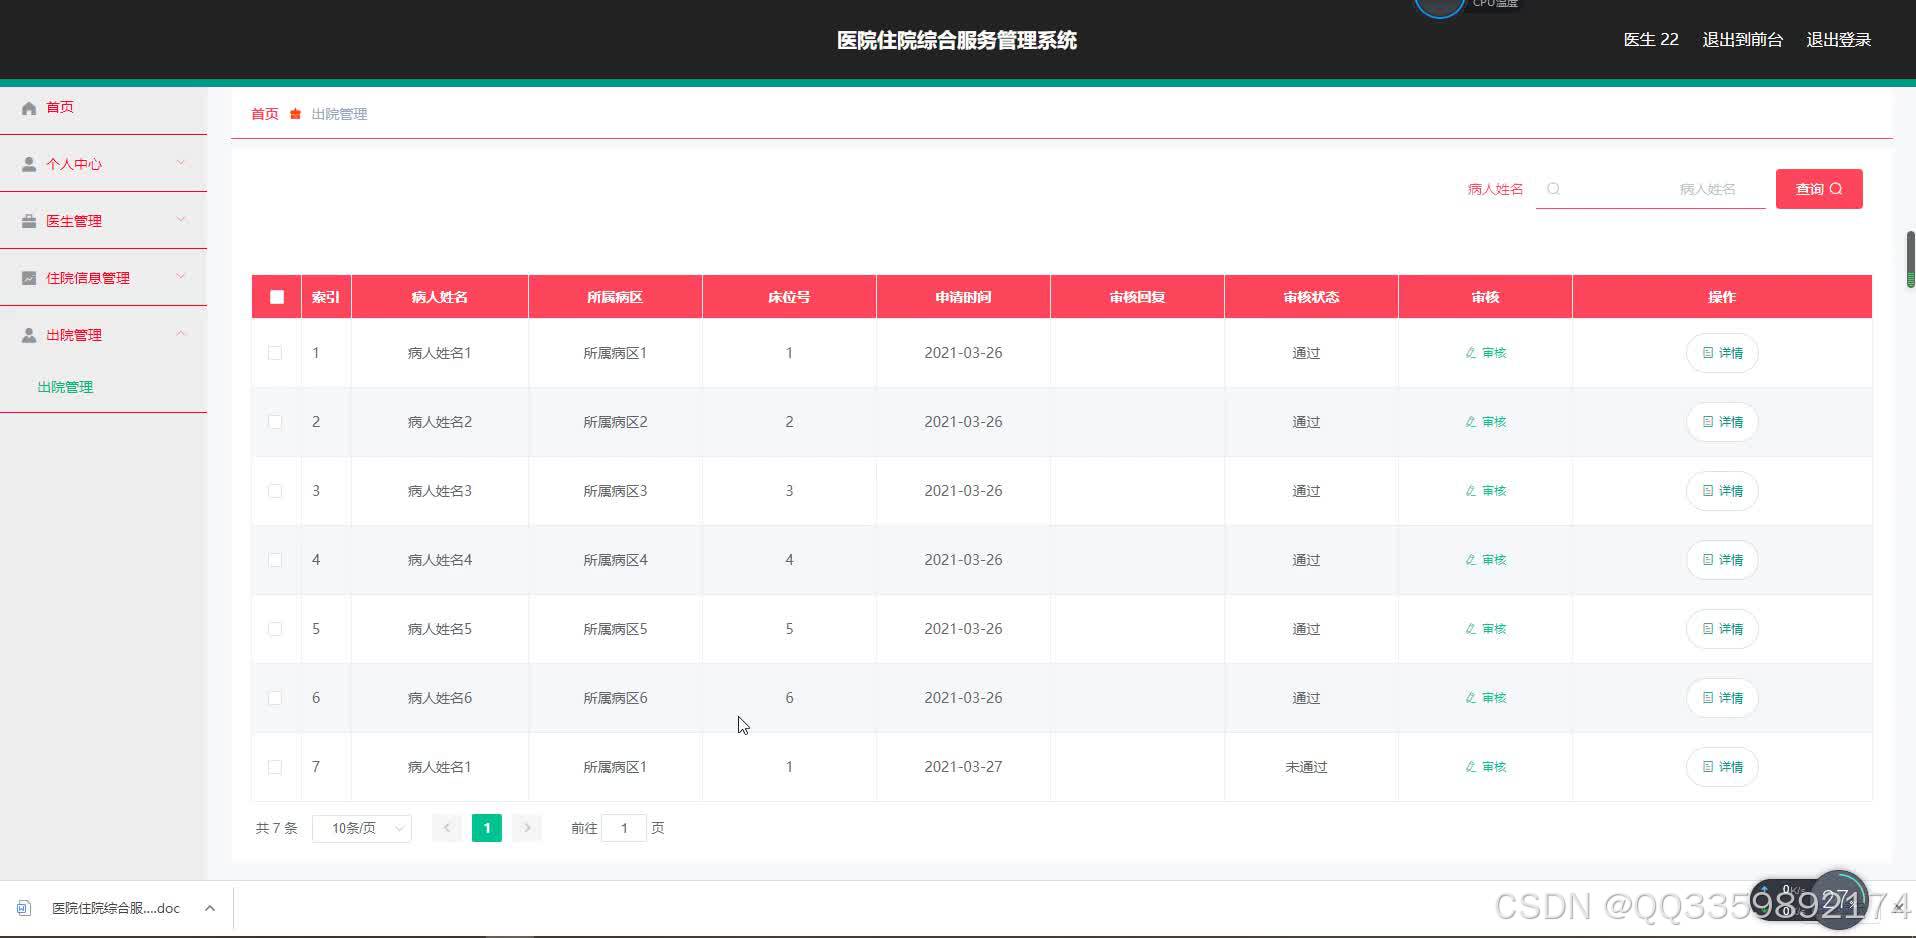The height and width of the screenshot is (938, 1916).
Task: Expand the 个人中心 menu chevron
Action: 181,163
